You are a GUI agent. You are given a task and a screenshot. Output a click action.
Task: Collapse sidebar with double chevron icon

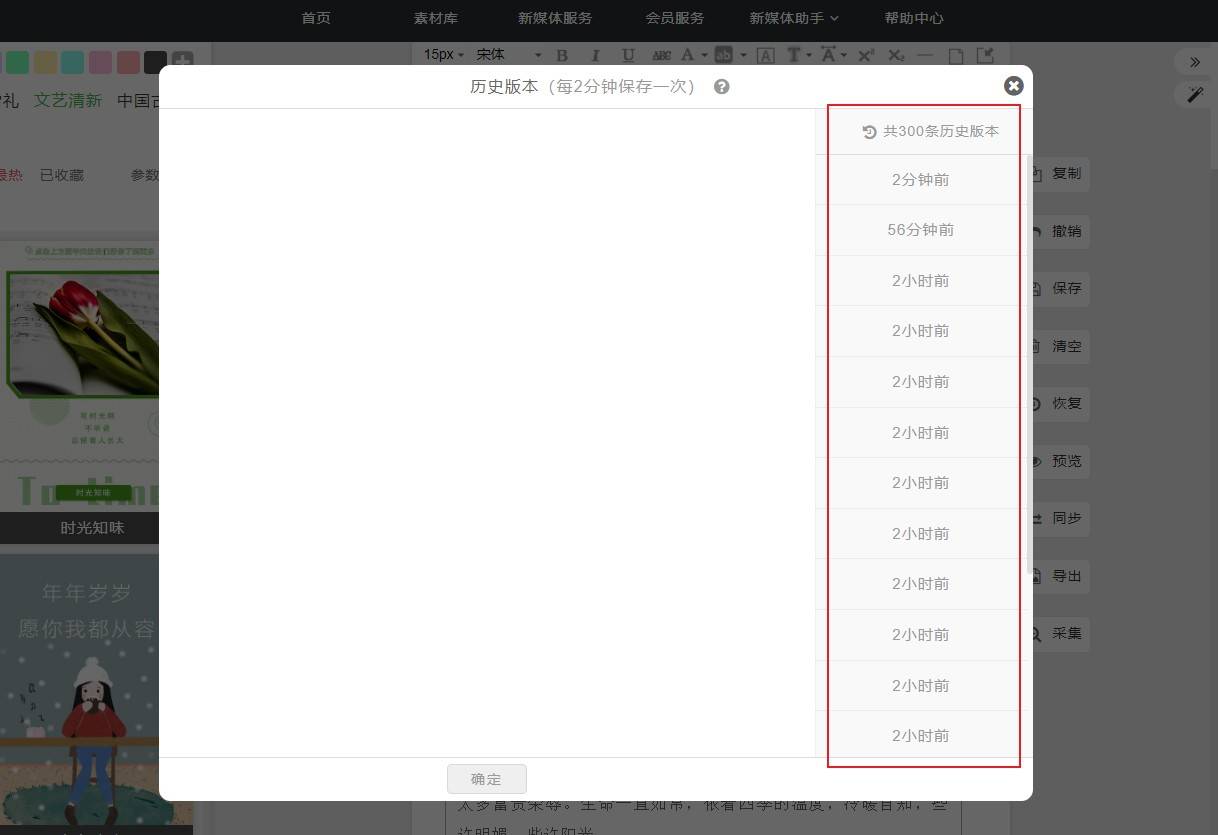[x=1194, y=62]
